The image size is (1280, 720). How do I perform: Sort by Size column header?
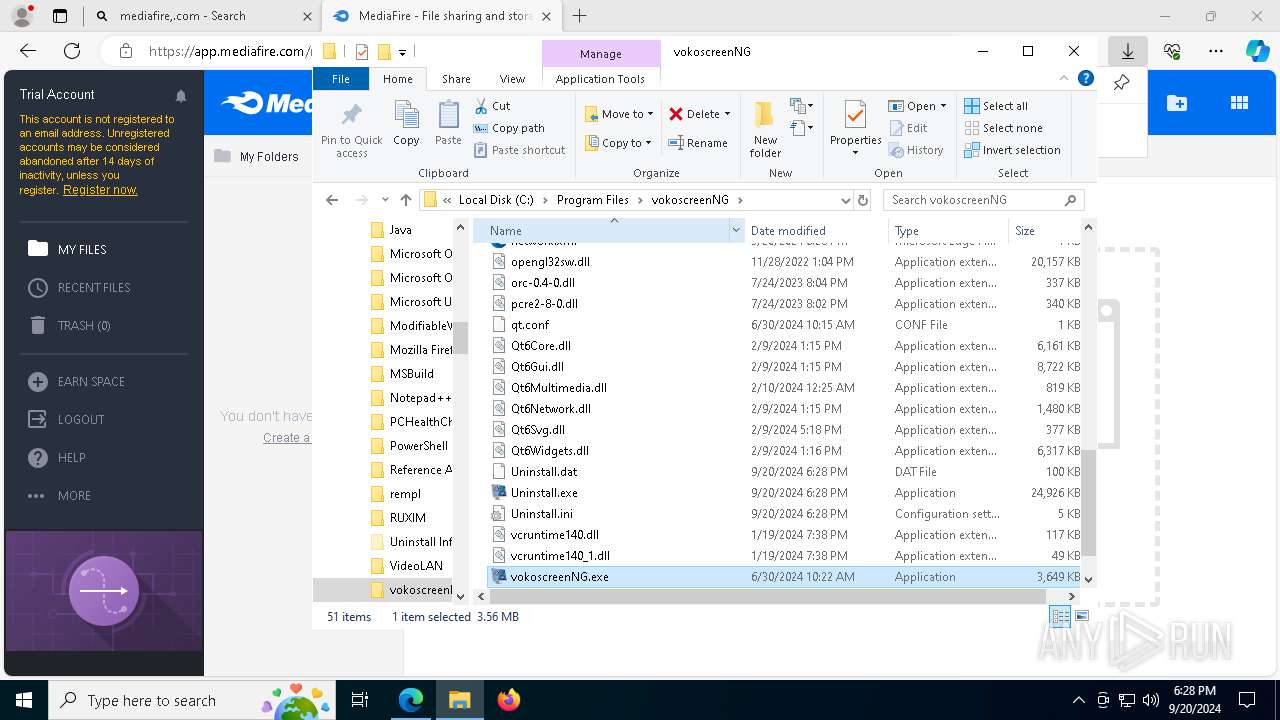[1043, 231]
